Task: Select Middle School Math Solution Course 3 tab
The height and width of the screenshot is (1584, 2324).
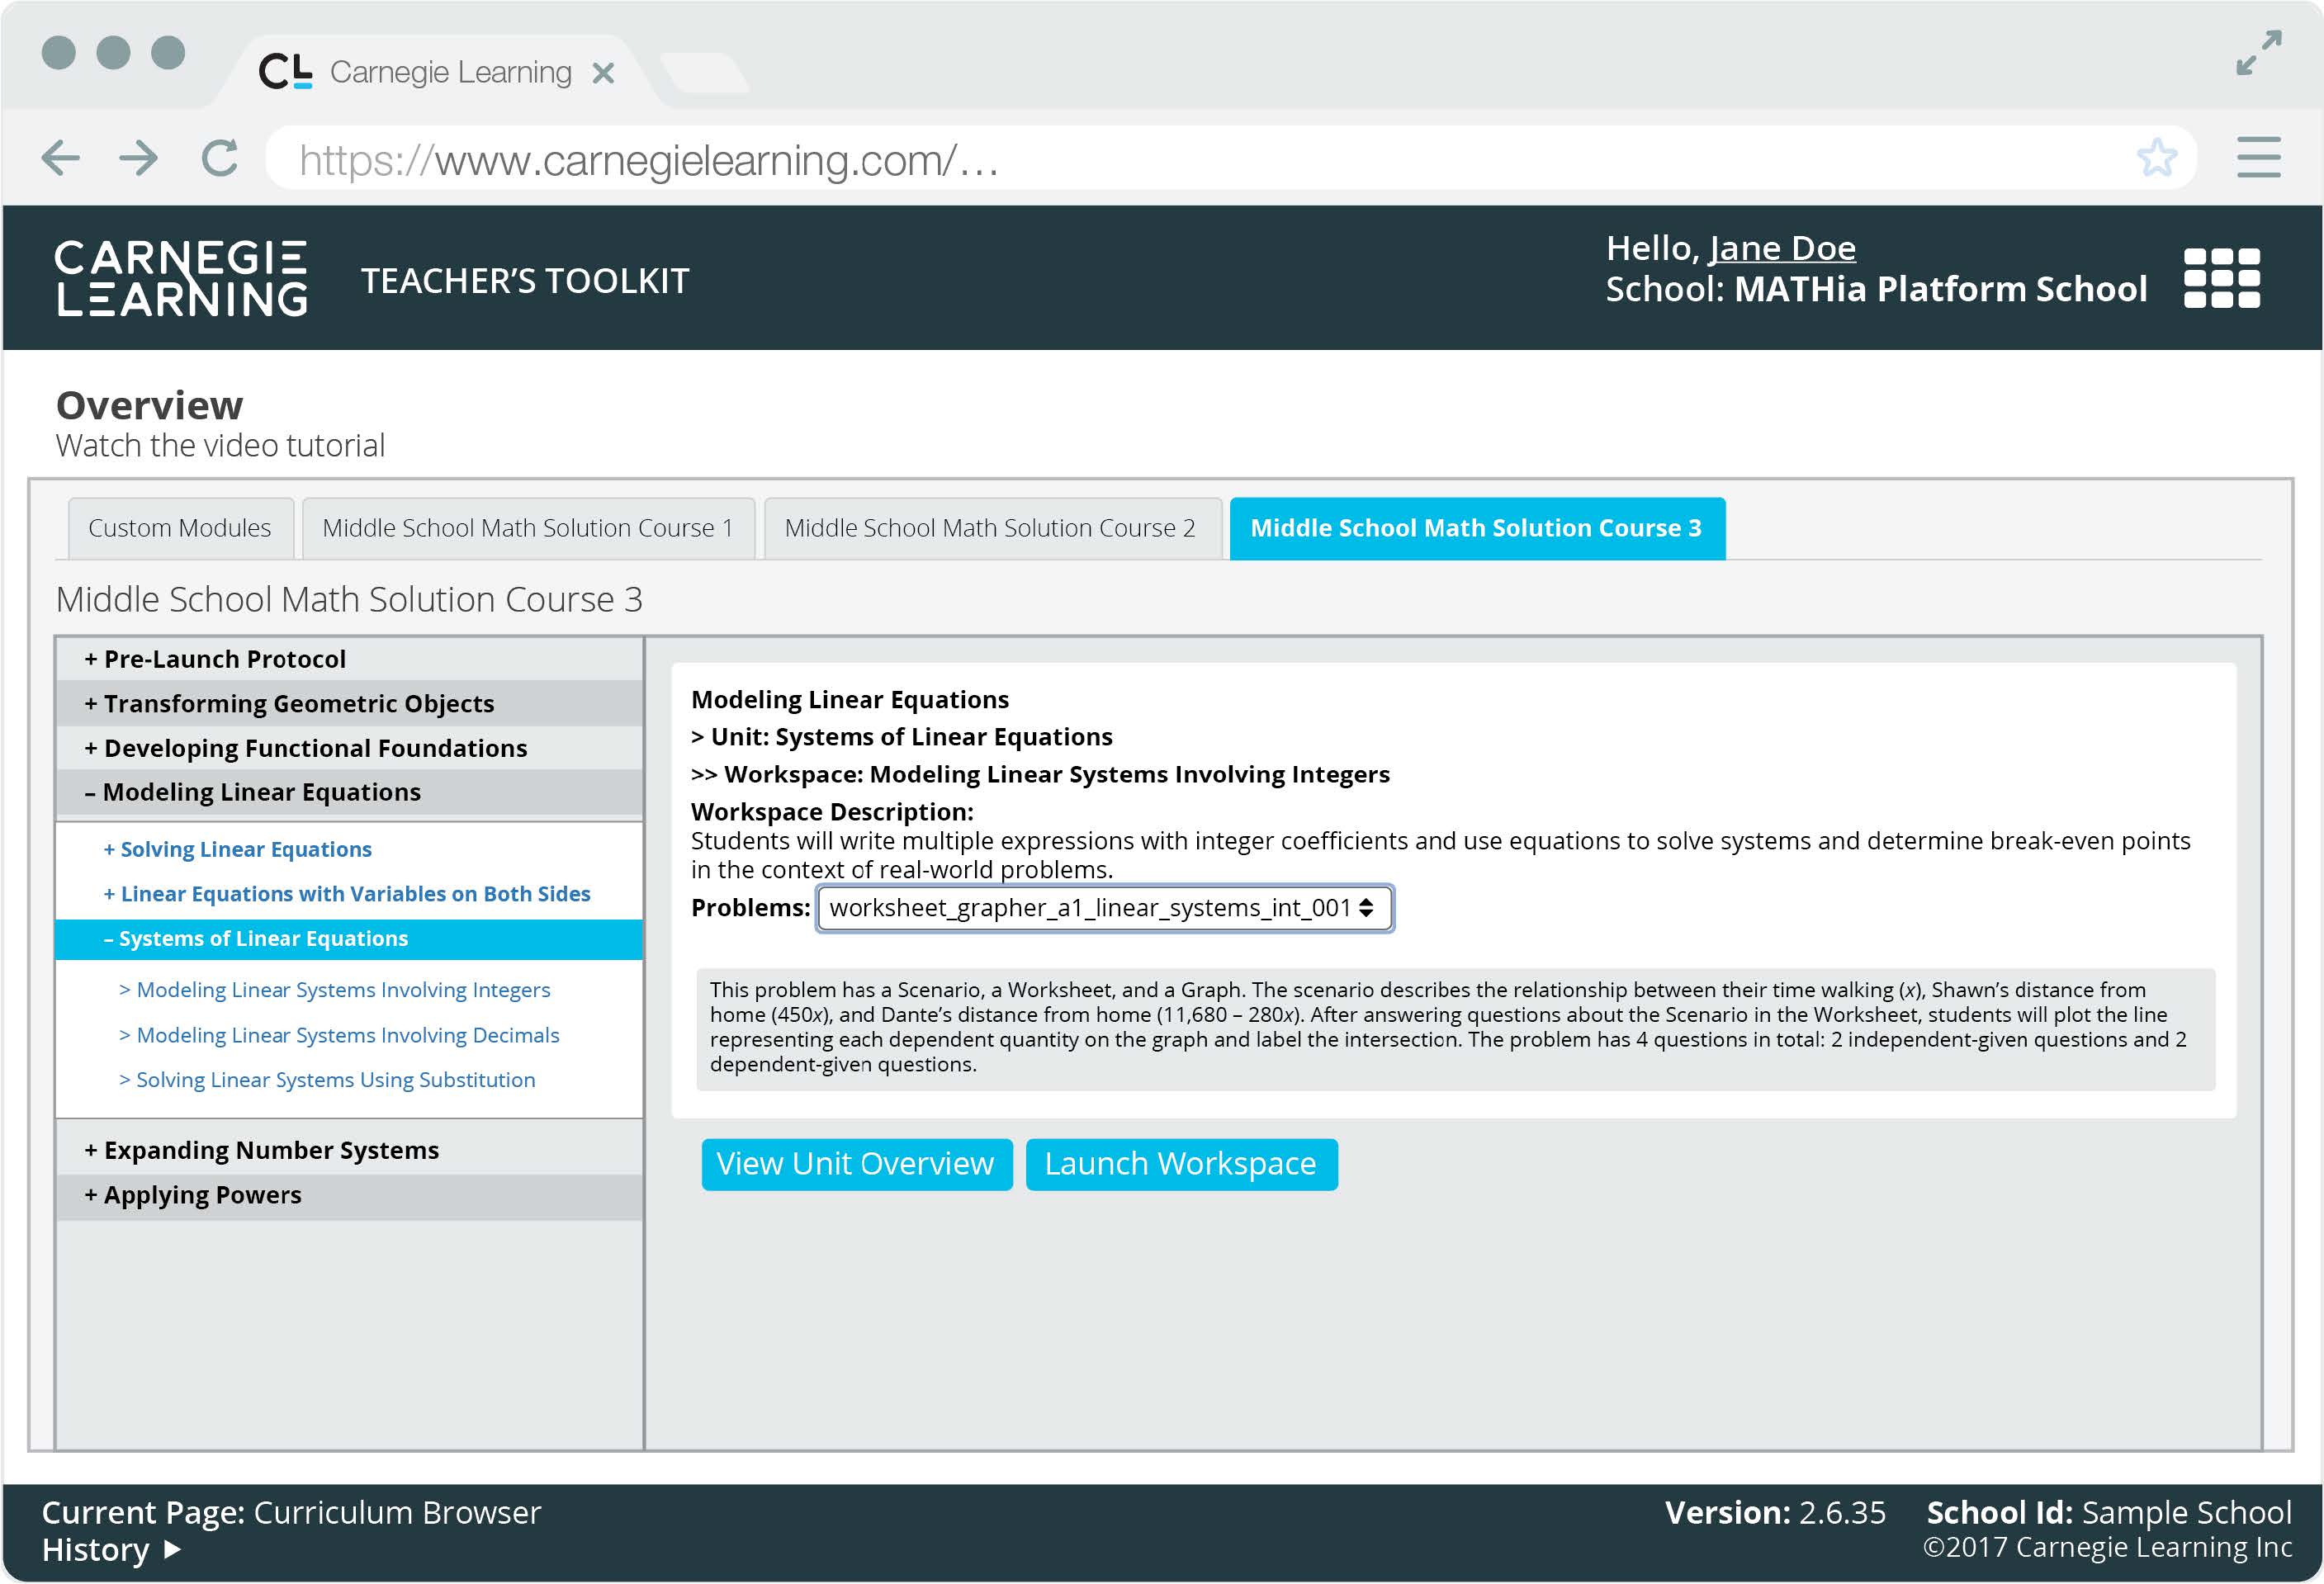Action: click(1477, 528)
